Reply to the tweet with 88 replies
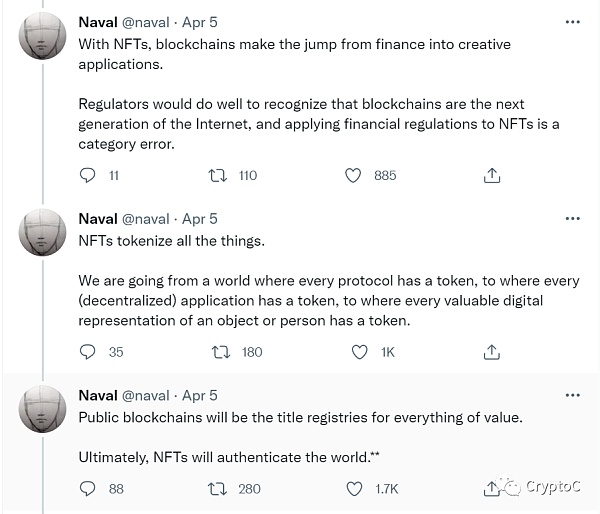Image resolution: width=600 pixels, height=514 pixels. [x=88, y=488]
